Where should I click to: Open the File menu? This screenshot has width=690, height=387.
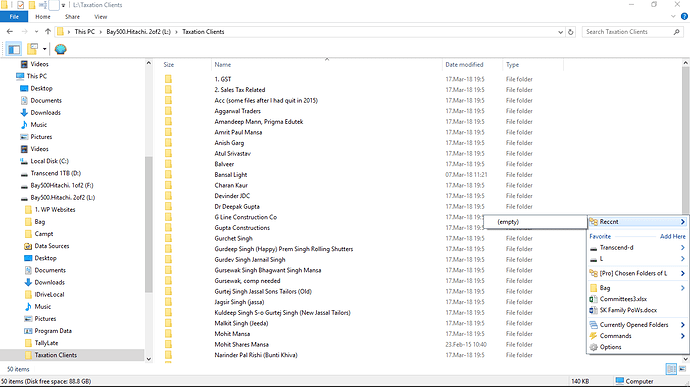click(x=14, y=17)
